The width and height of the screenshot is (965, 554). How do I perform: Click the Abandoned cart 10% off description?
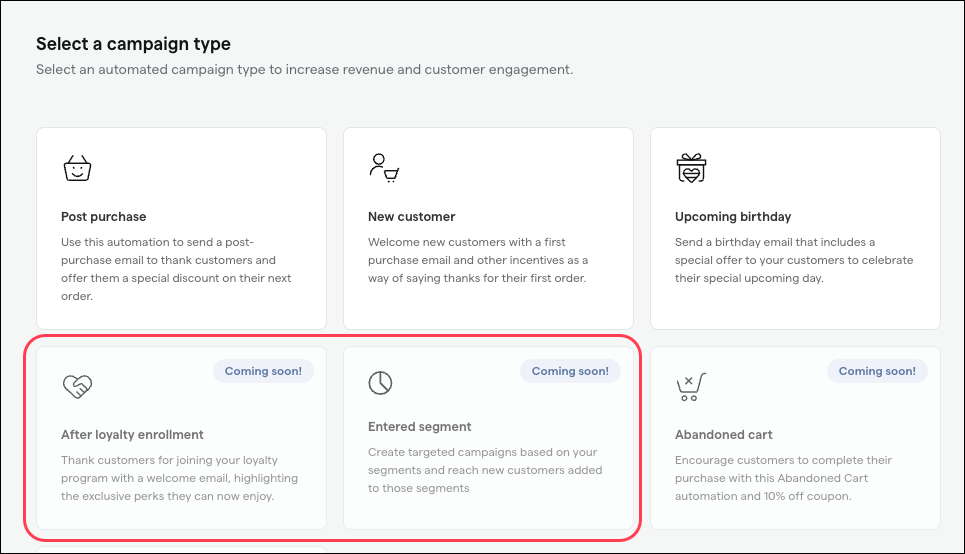(783, 478)
